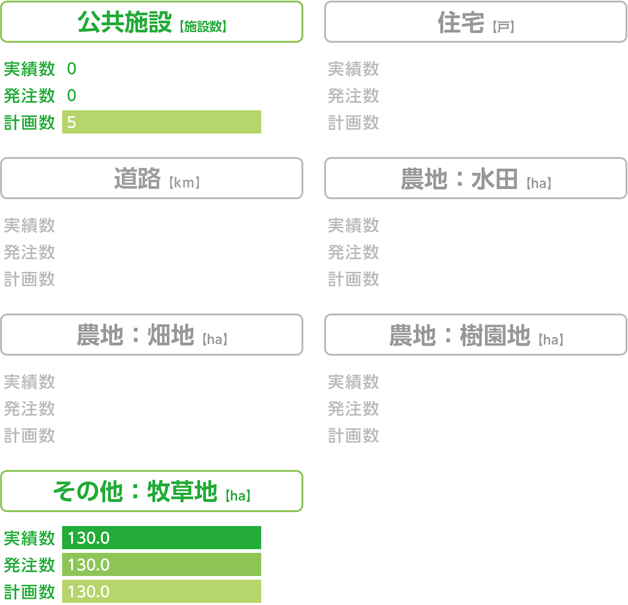Click the 牧草地 発注数 130.0 bar
The image size is (628, 605).
click(x=161, y=565)
